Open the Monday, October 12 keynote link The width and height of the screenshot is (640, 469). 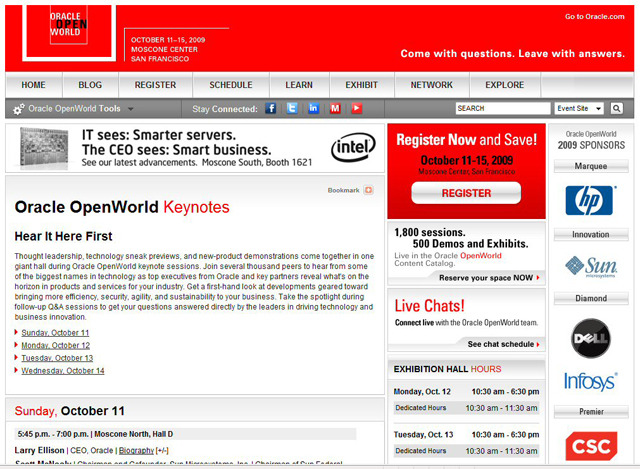56,345
